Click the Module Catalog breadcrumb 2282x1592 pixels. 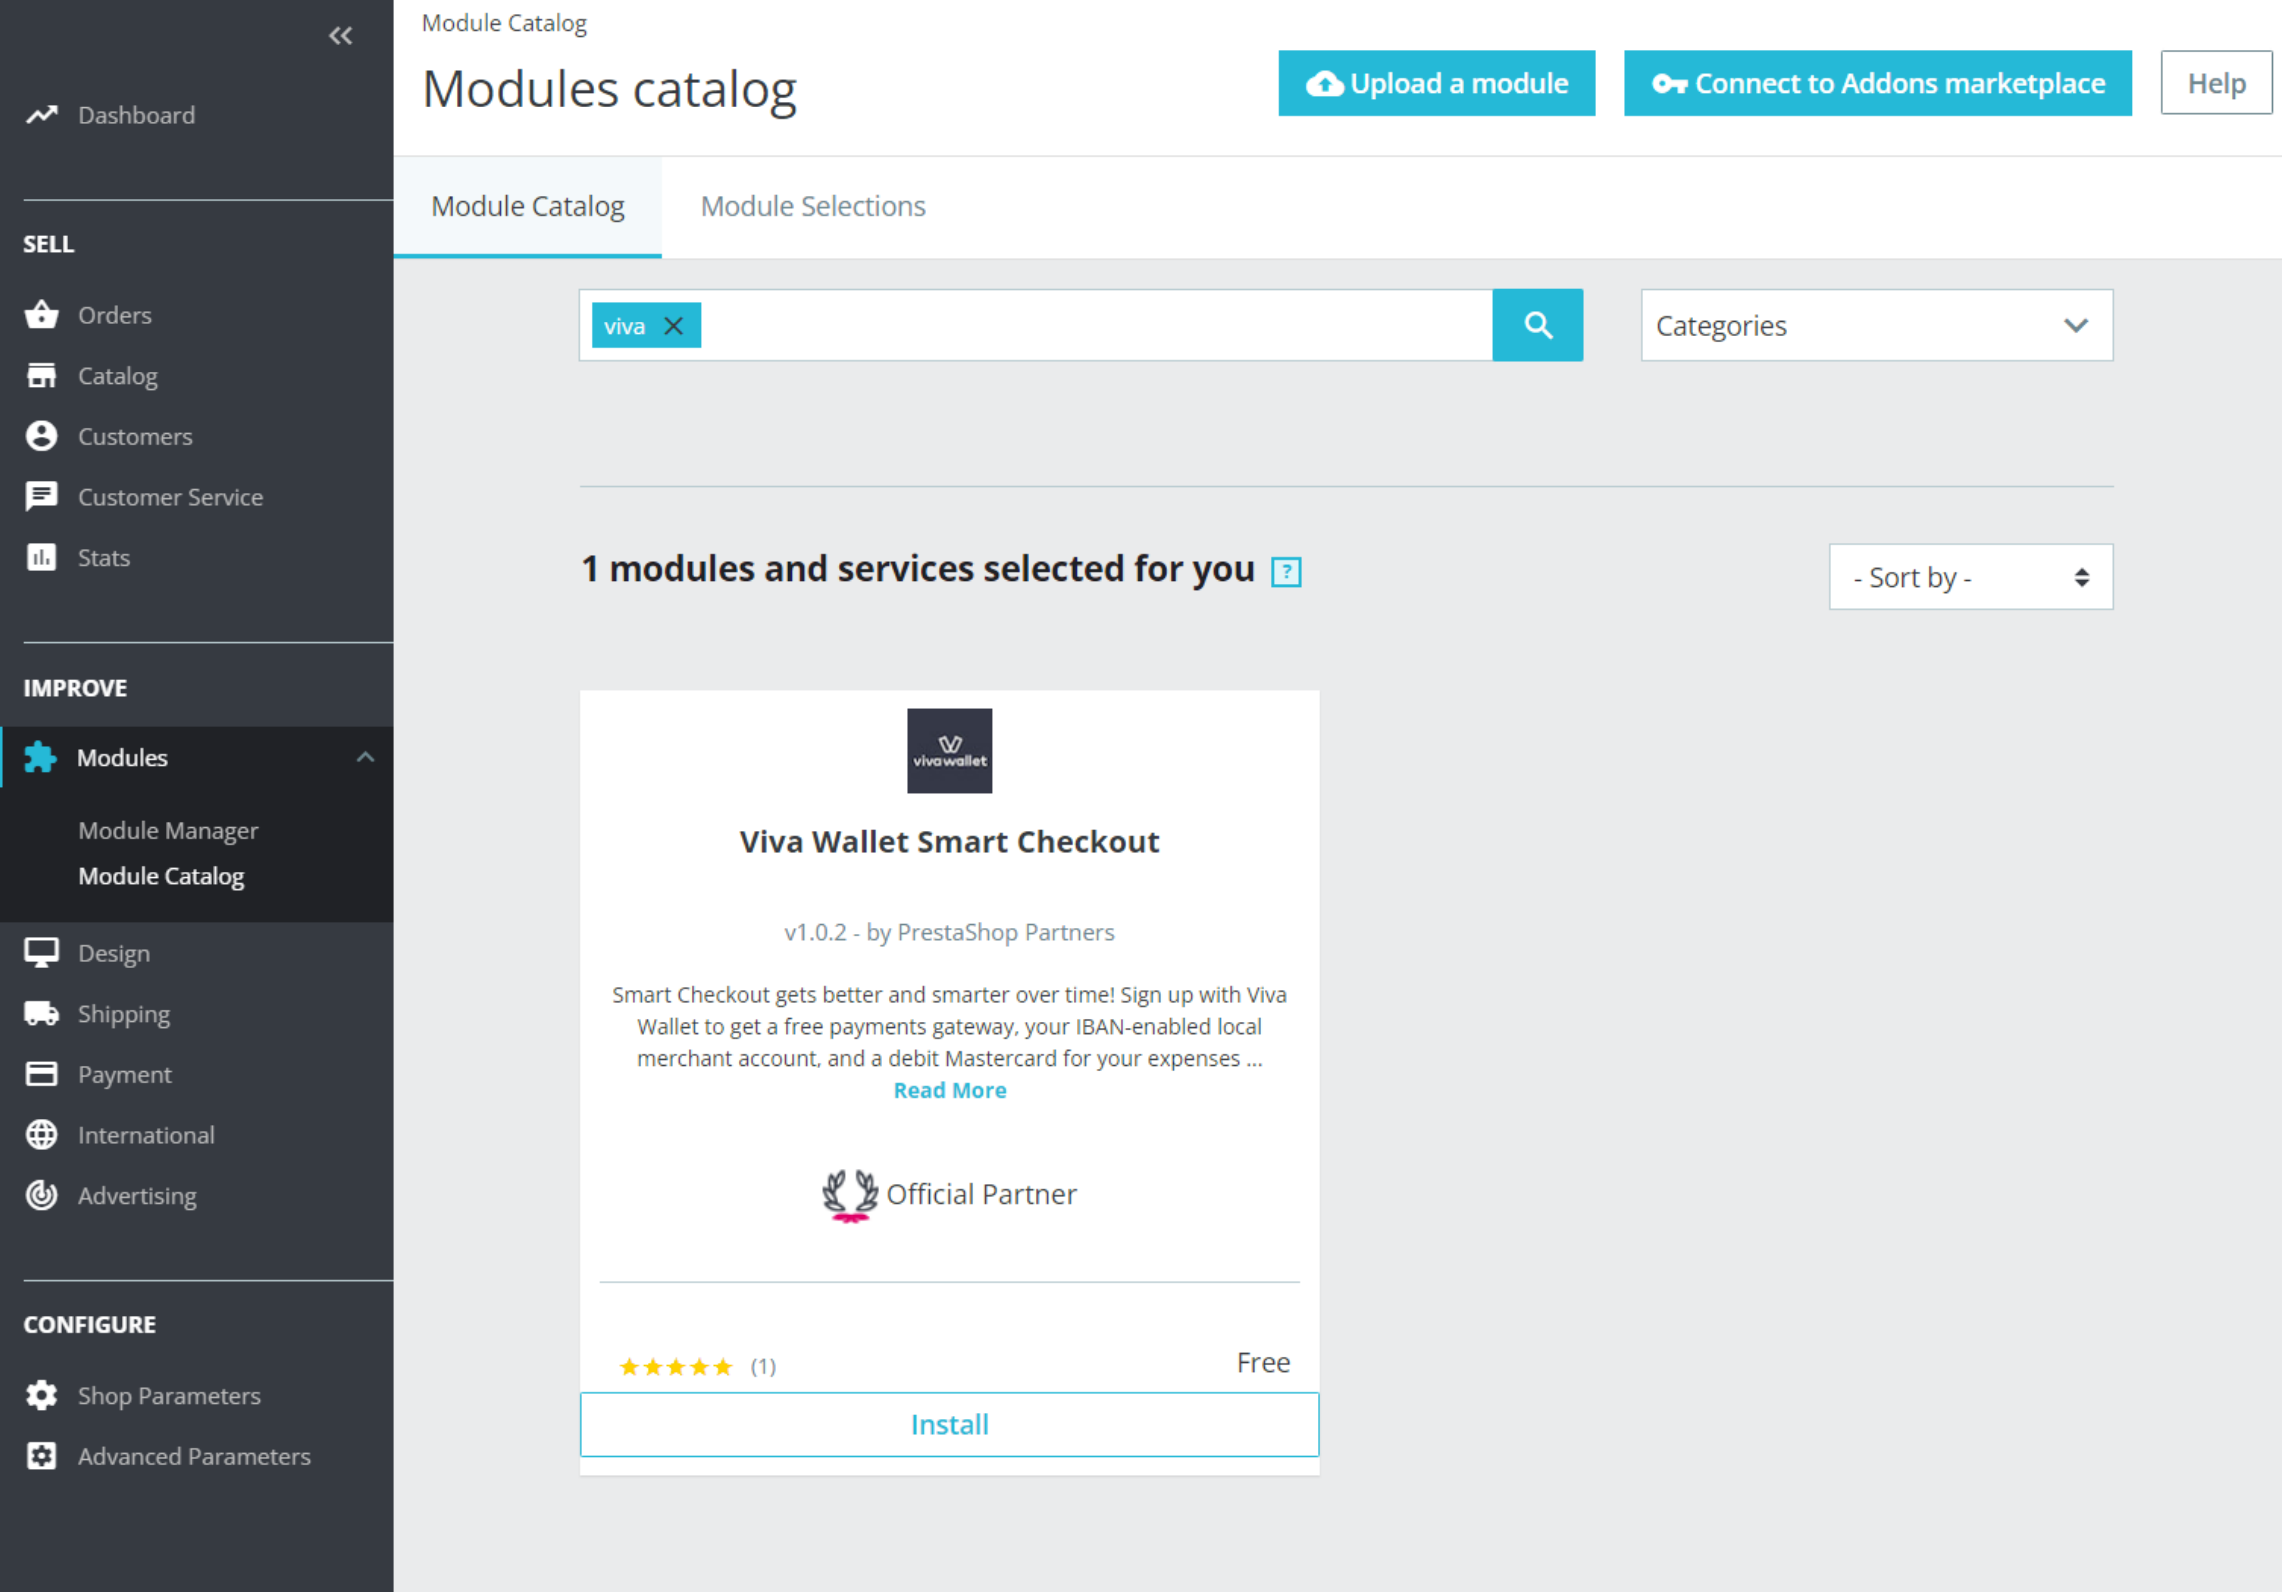(504, 23)
